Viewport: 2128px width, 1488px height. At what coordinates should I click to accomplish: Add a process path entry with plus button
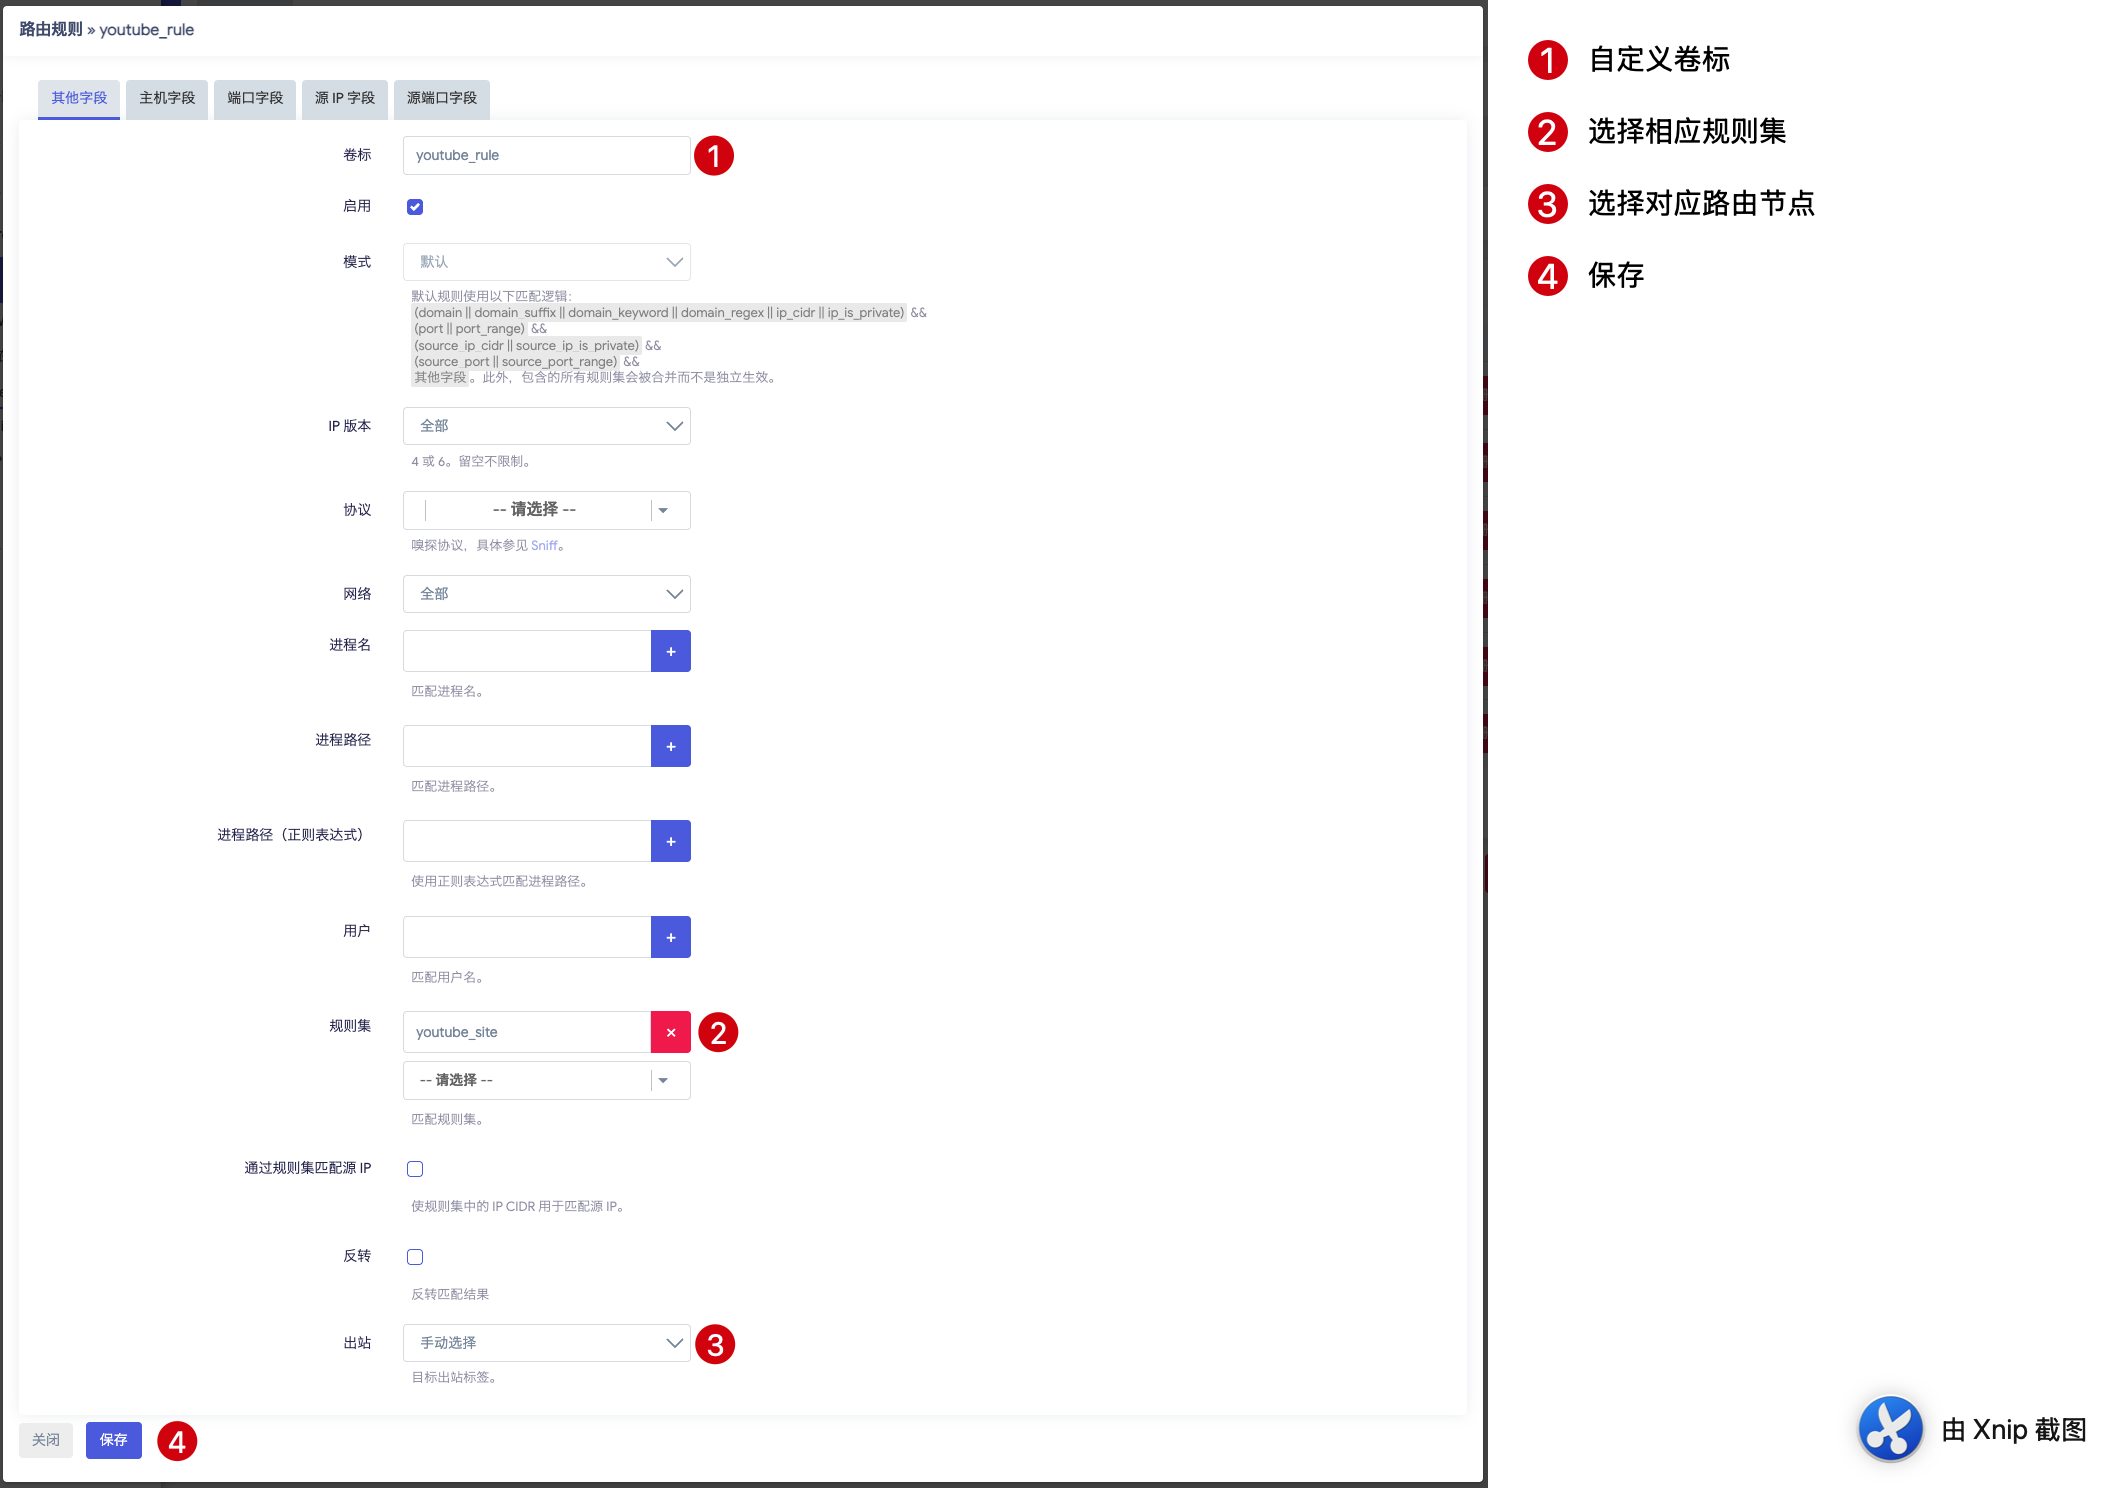[670, 746]
